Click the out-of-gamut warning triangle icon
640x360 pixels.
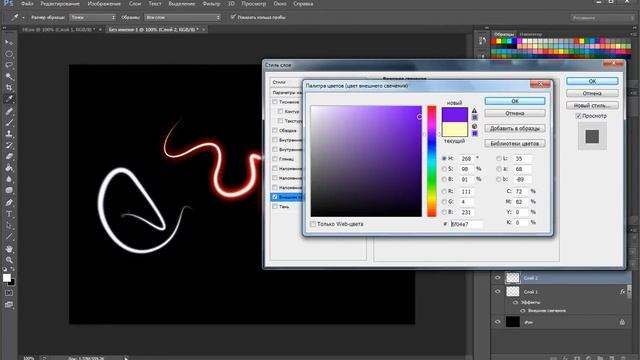474,111
